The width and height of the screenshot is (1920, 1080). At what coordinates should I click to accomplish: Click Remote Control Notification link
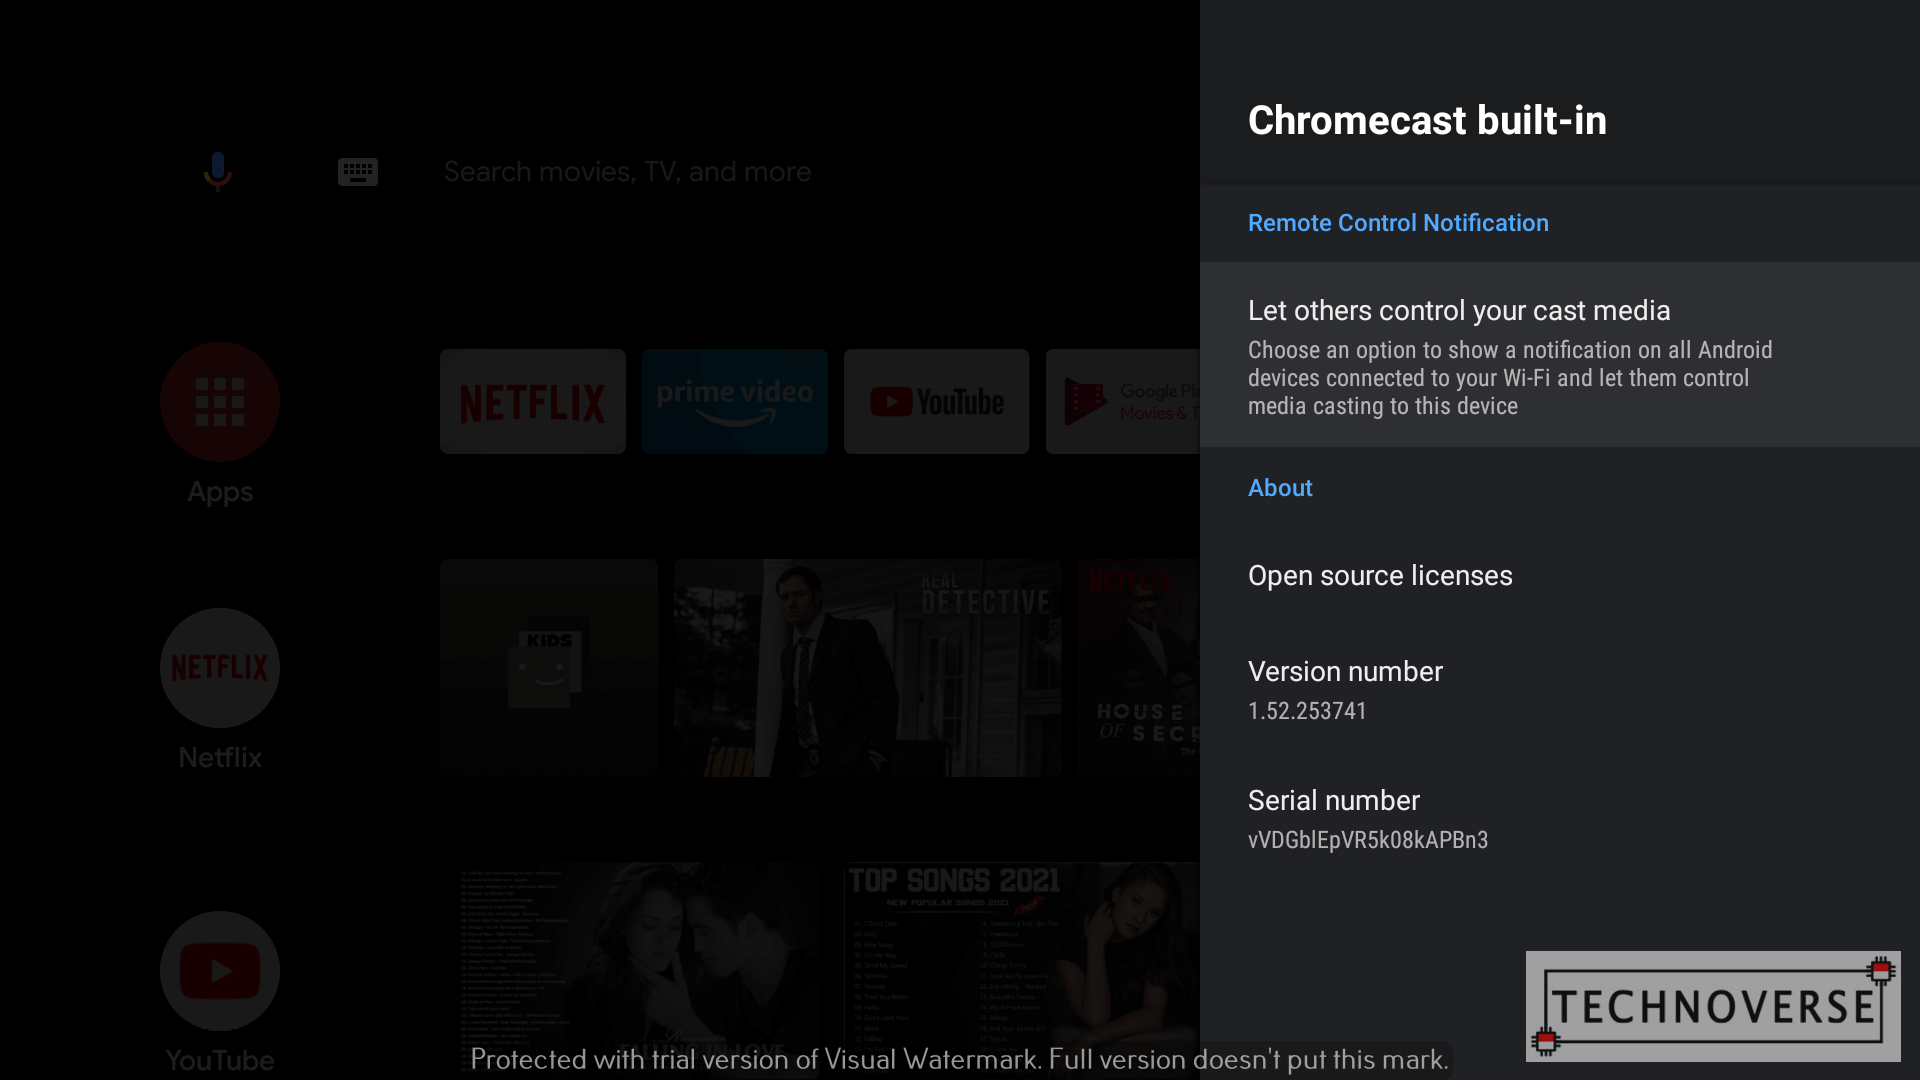[1398, 222]
